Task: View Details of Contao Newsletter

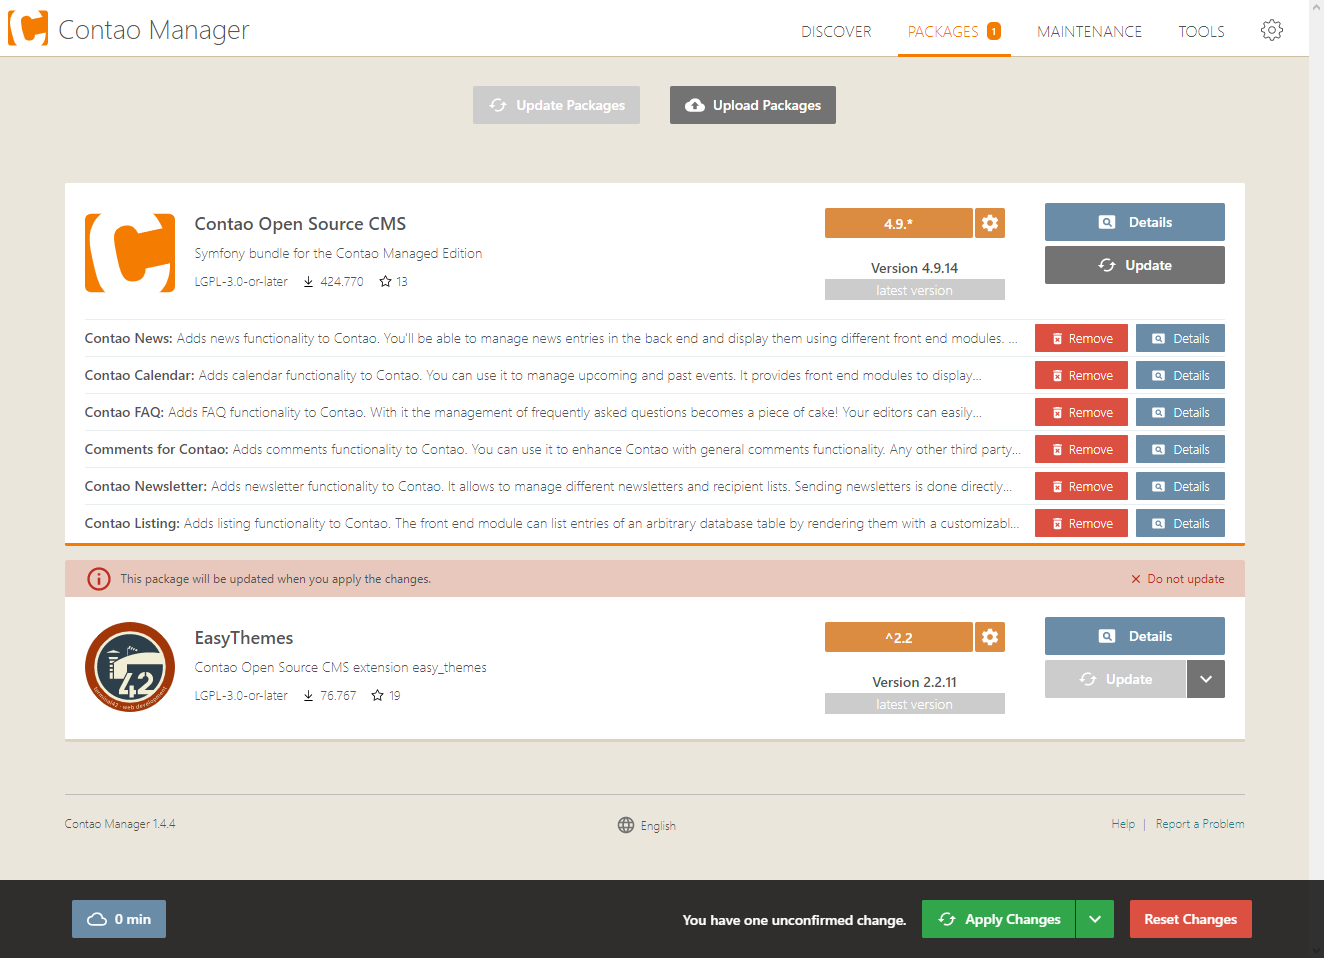Action: click(1180, 486)
